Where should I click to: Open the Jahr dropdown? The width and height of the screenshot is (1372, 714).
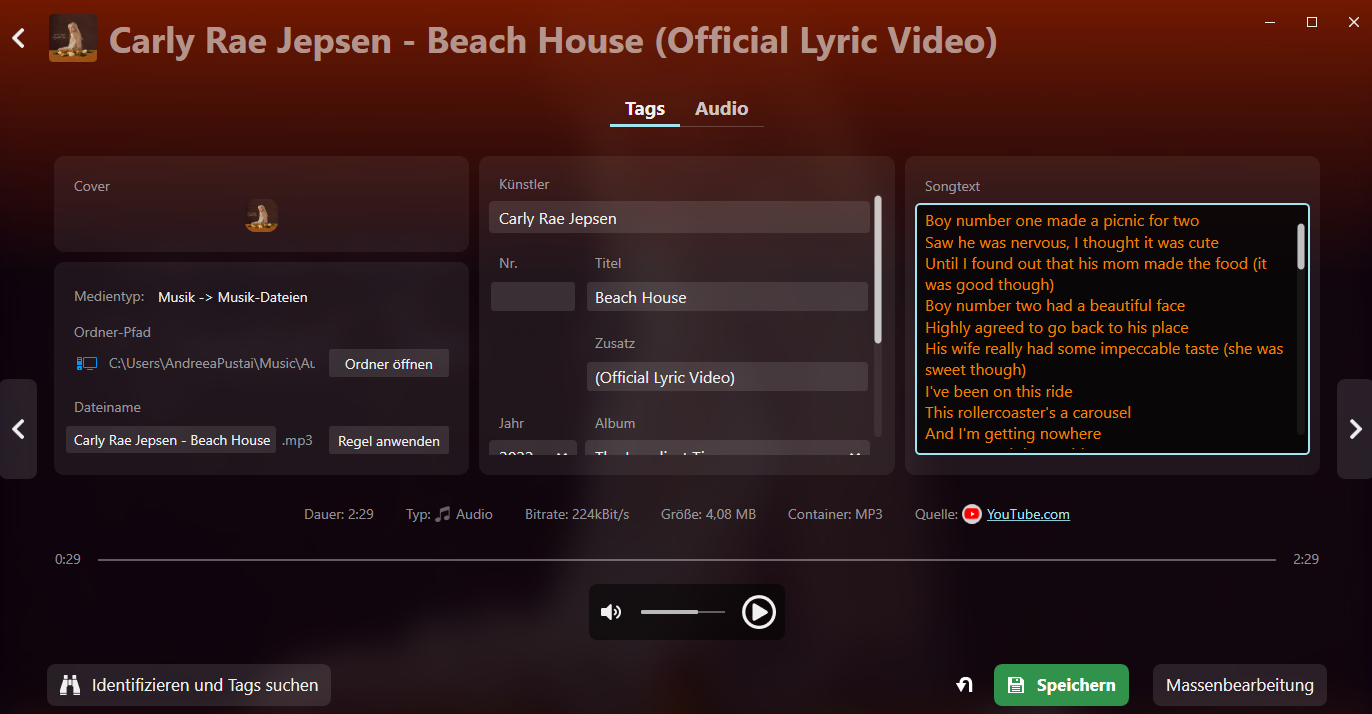(x=533, y=449)
